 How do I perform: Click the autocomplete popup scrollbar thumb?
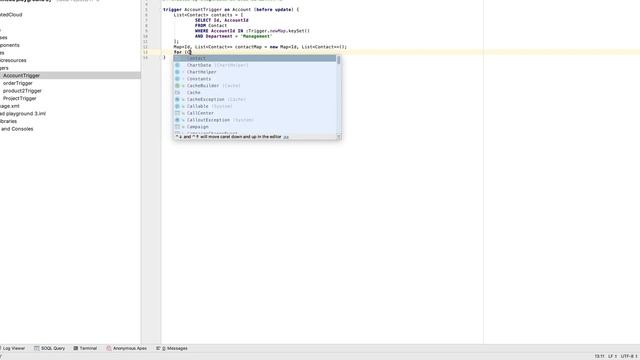click(338, 60)
